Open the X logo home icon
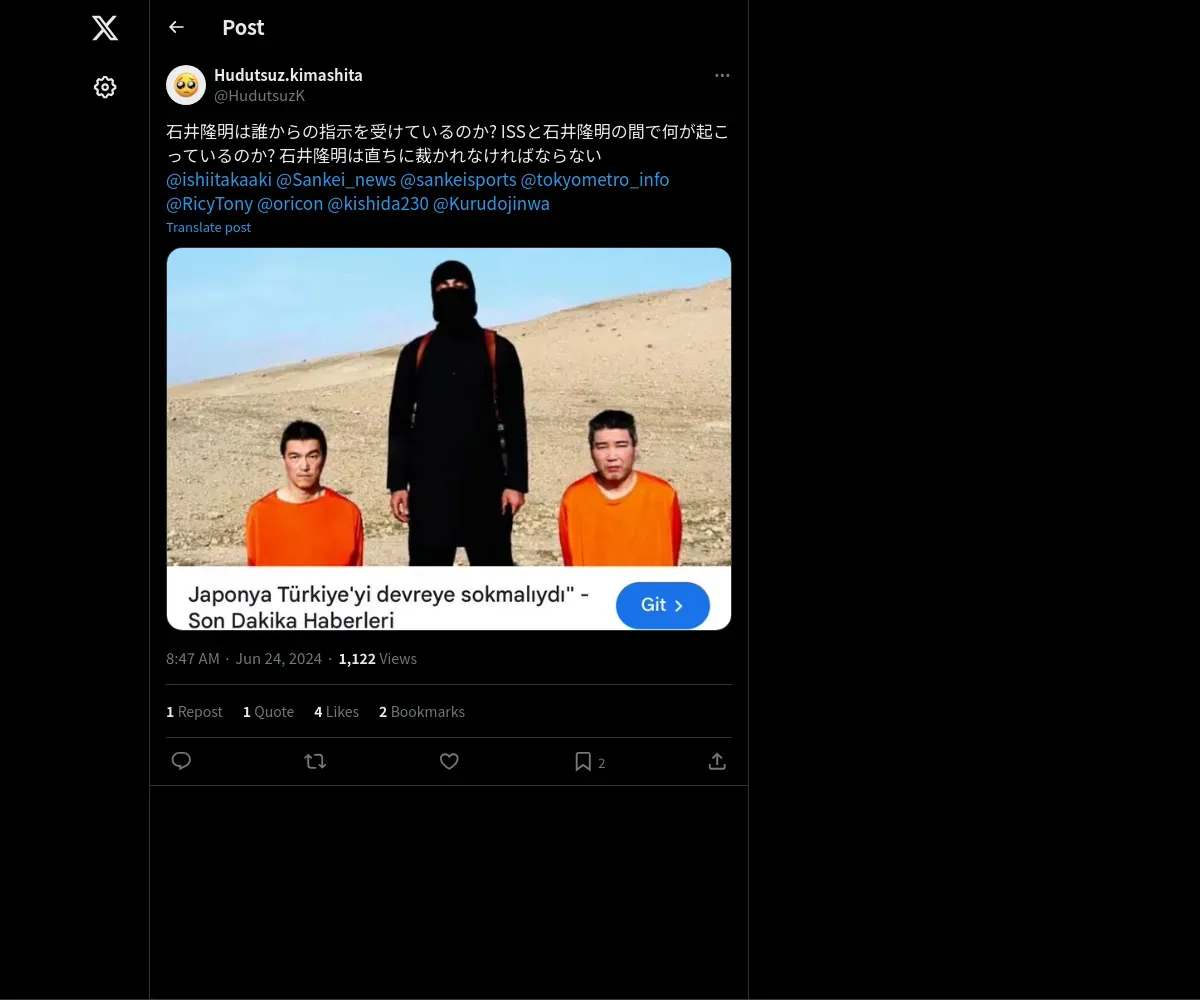 coord(105,28)
